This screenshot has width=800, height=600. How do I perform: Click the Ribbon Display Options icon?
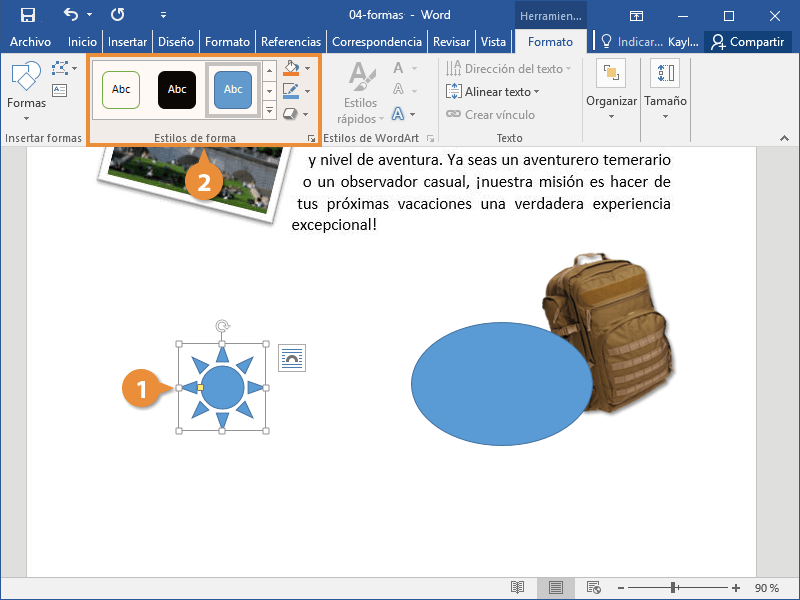[636, 16]
